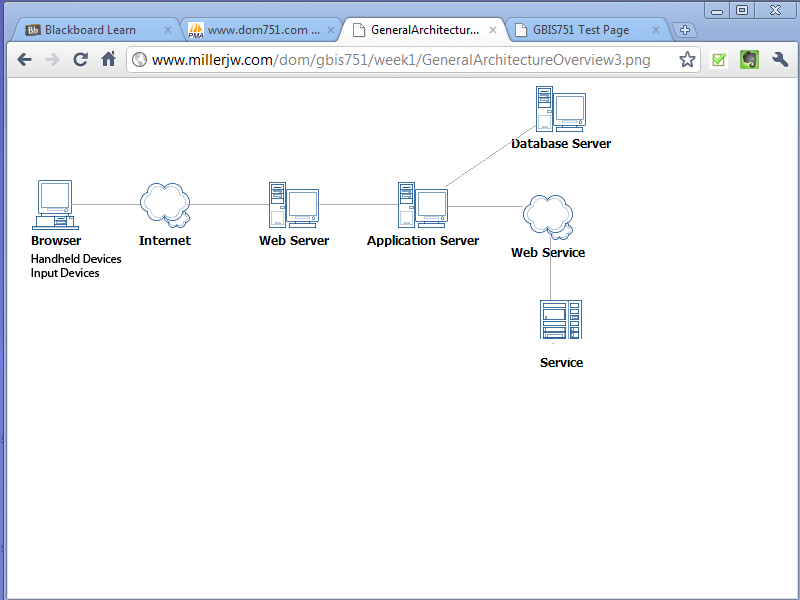Open the Evernote elephant extension
The height and width of the screenshot is (600, 800).
(x=748, y=60)
